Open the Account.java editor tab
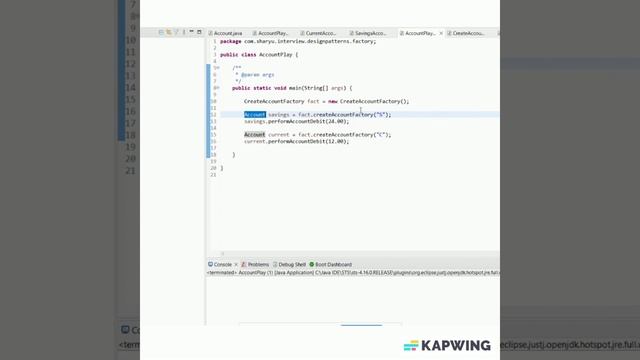 click(225, 33)
